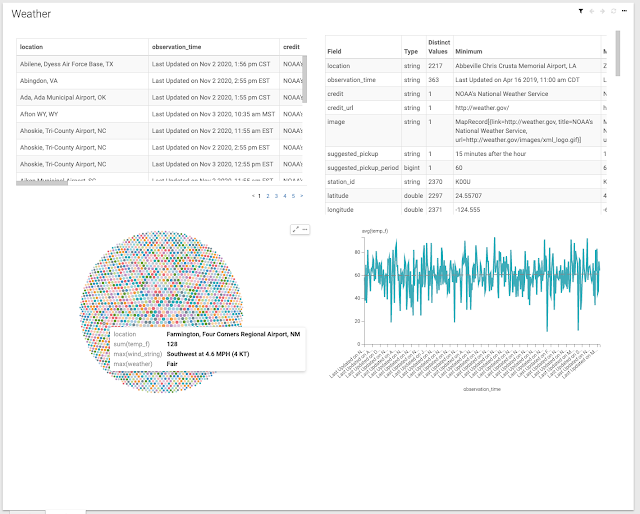Select the longitude field name
The image size is (640, 514).
(x=340, y=209)
